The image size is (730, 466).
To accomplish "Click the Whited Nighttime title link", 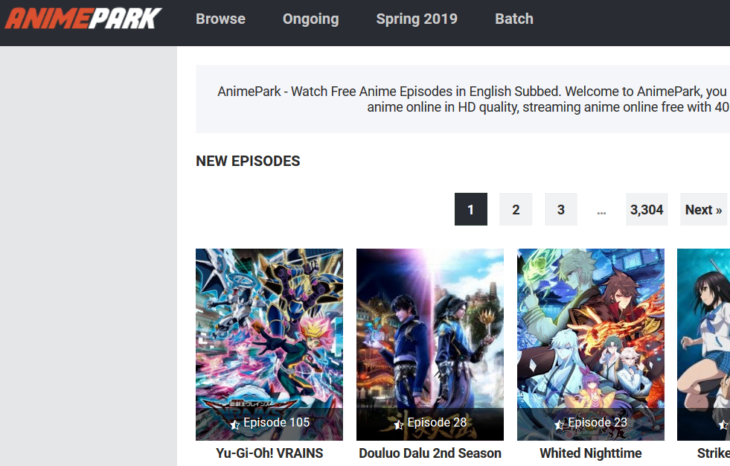I will tap(590, 453).
